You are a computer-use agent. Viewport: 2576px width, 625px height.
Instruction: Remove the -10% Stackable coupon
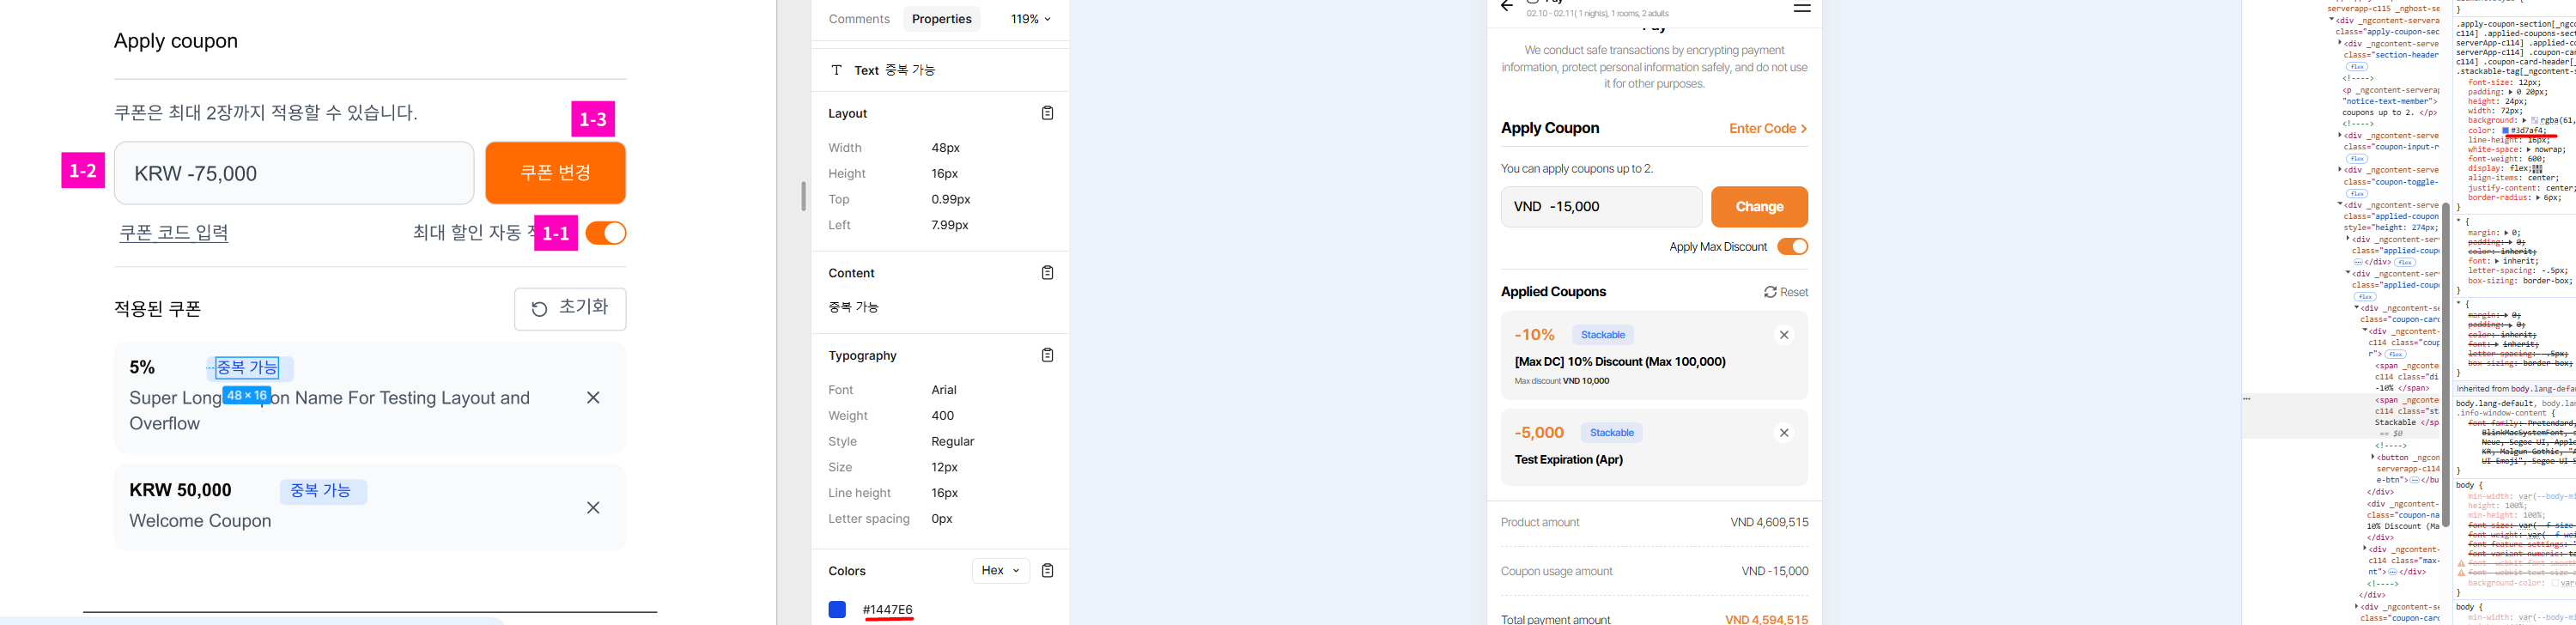(1784, 335)
